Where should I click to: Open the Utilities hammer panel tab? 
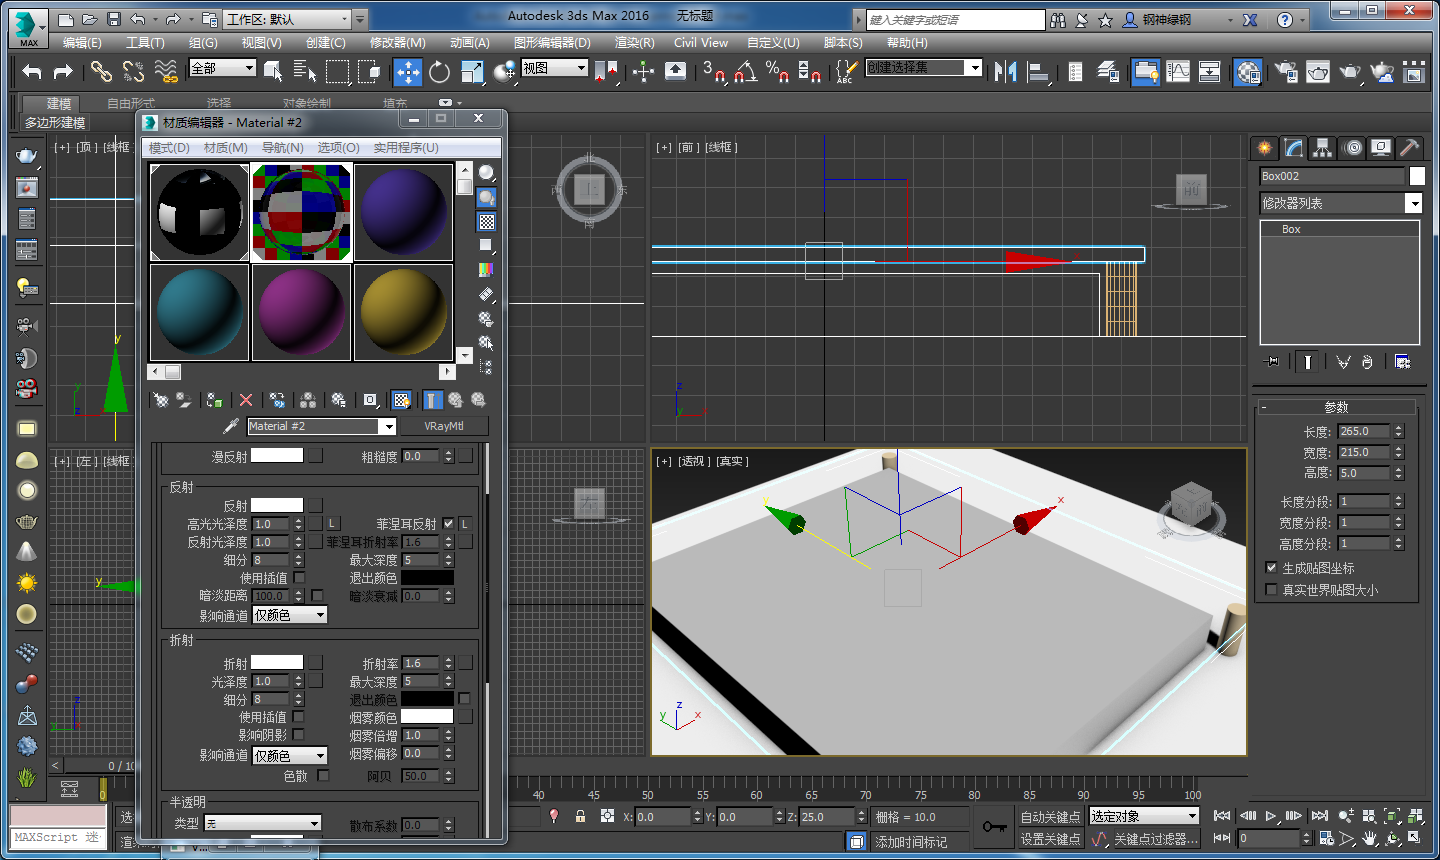(x=1410, y=148)
